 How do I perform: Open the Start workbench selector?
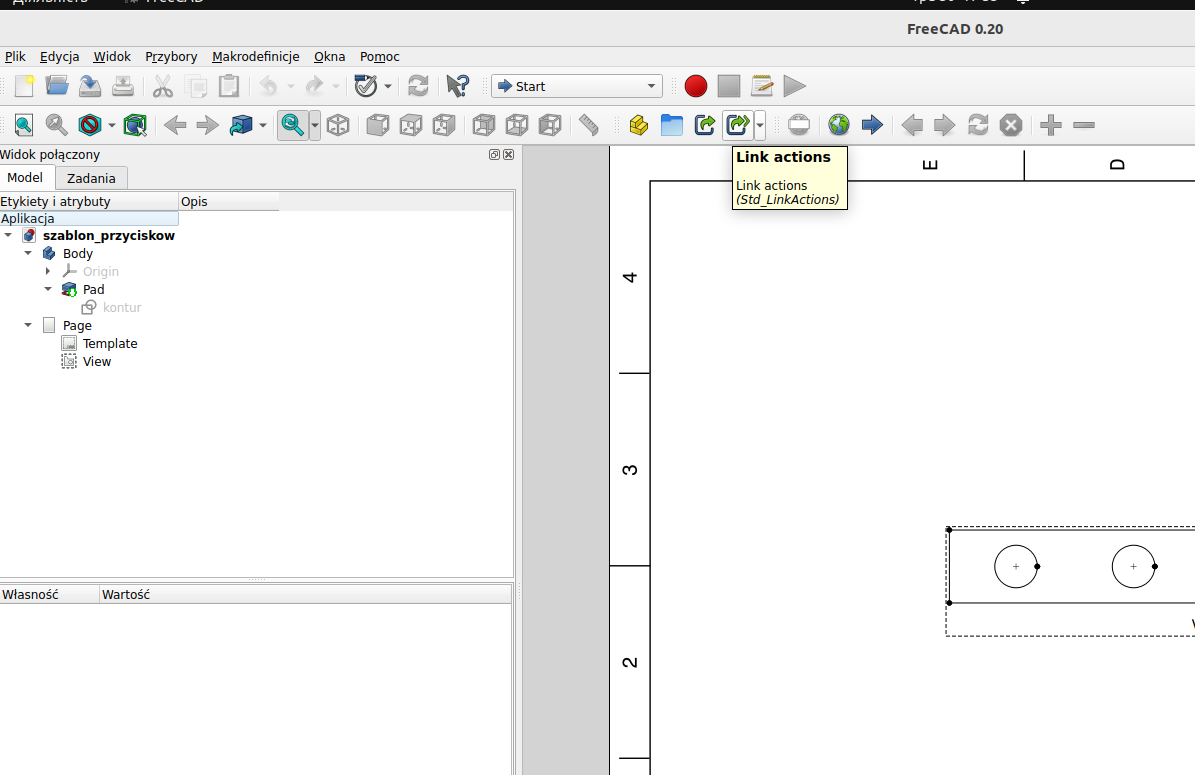(x=577, y=86)
